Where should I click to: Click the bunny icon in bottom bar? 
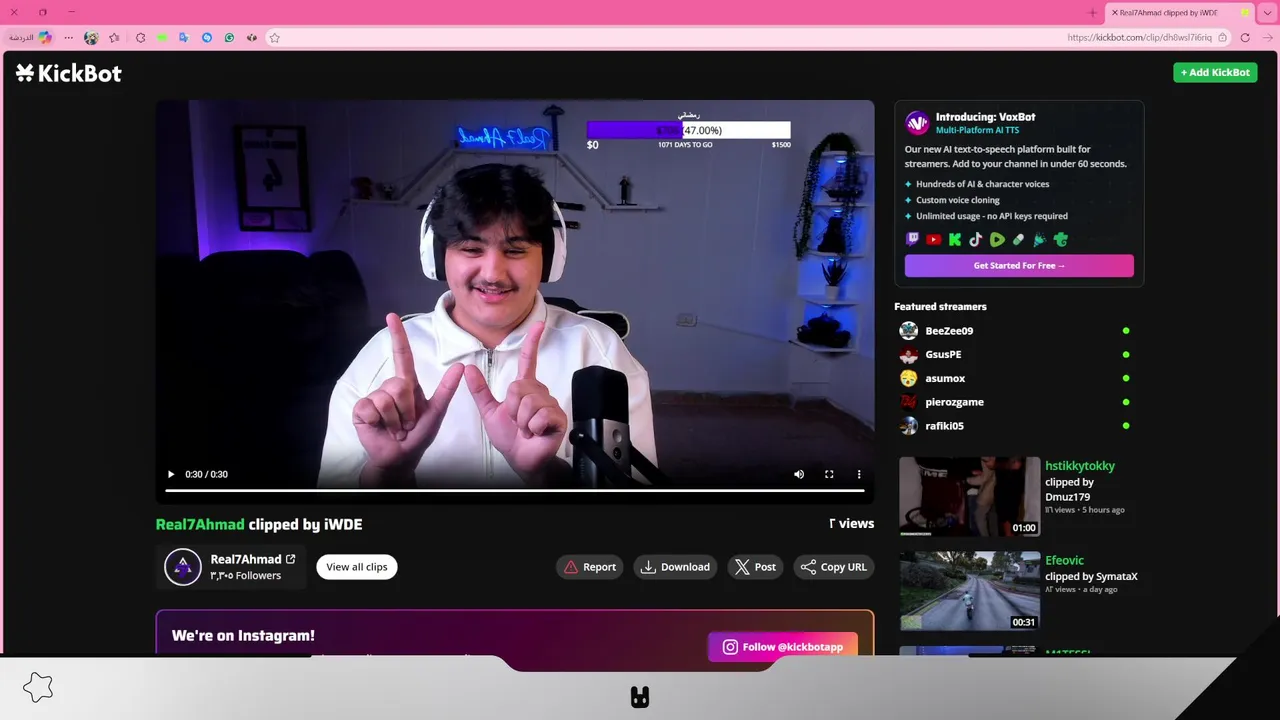pos(640,697)
